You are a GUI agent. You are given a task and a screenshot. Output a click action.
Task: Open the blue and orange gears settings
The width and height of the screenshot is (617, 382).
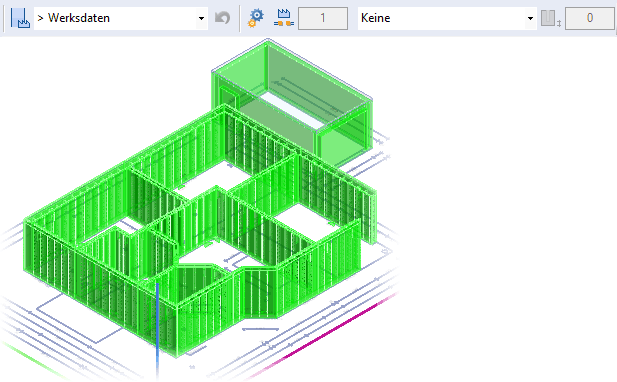coord(256,18)
